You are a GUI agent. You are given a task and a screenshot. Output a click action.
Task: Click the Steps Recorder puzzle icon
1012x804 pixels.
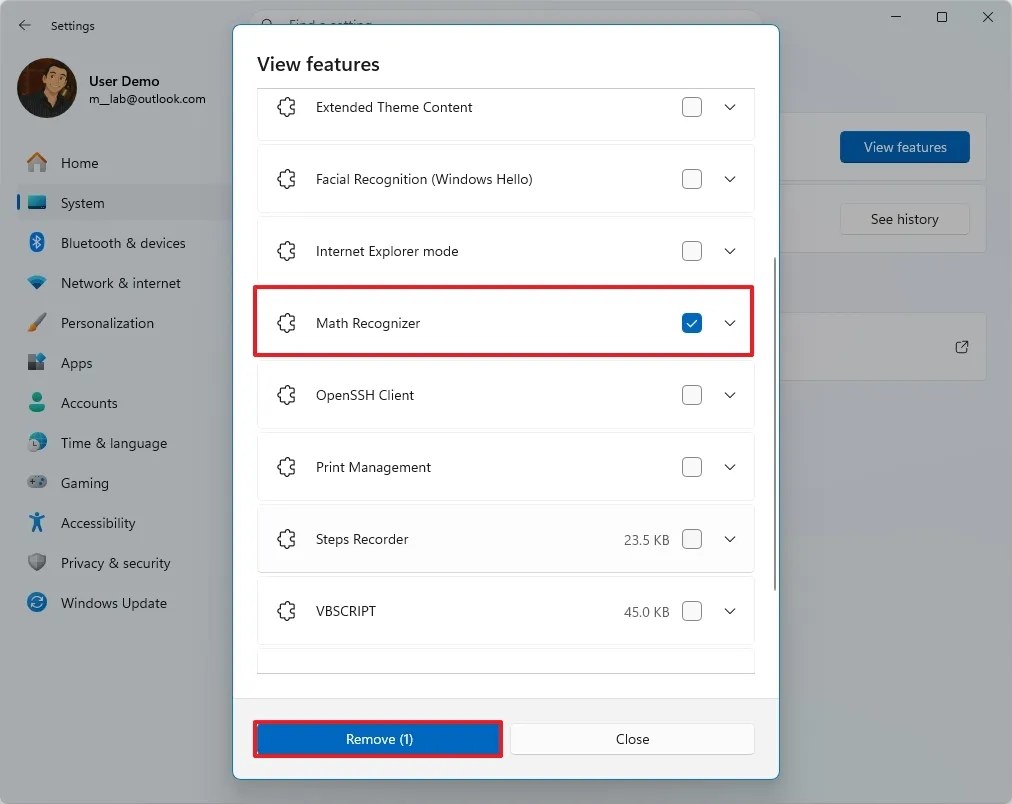[287, 539]
